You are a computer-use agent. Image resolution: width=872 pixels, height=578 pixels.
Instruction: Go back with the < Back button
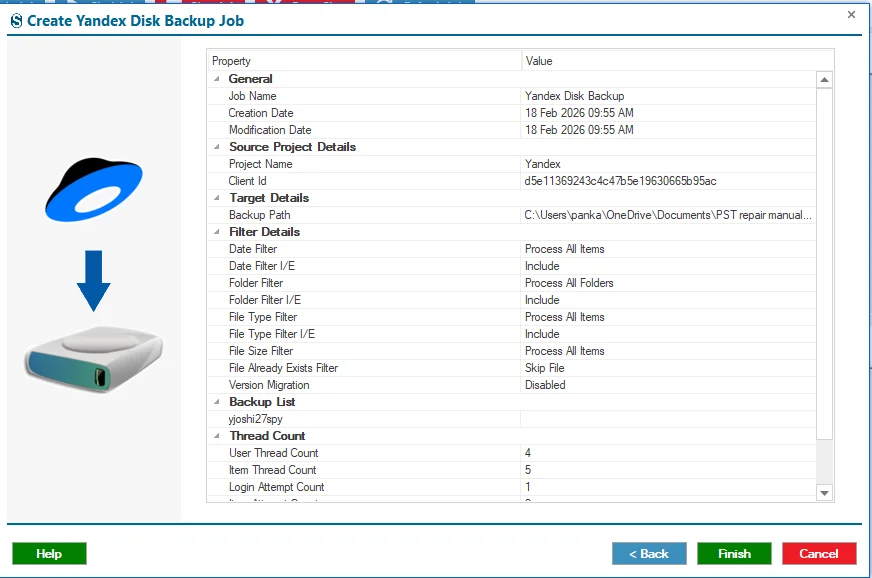point(649,554)
